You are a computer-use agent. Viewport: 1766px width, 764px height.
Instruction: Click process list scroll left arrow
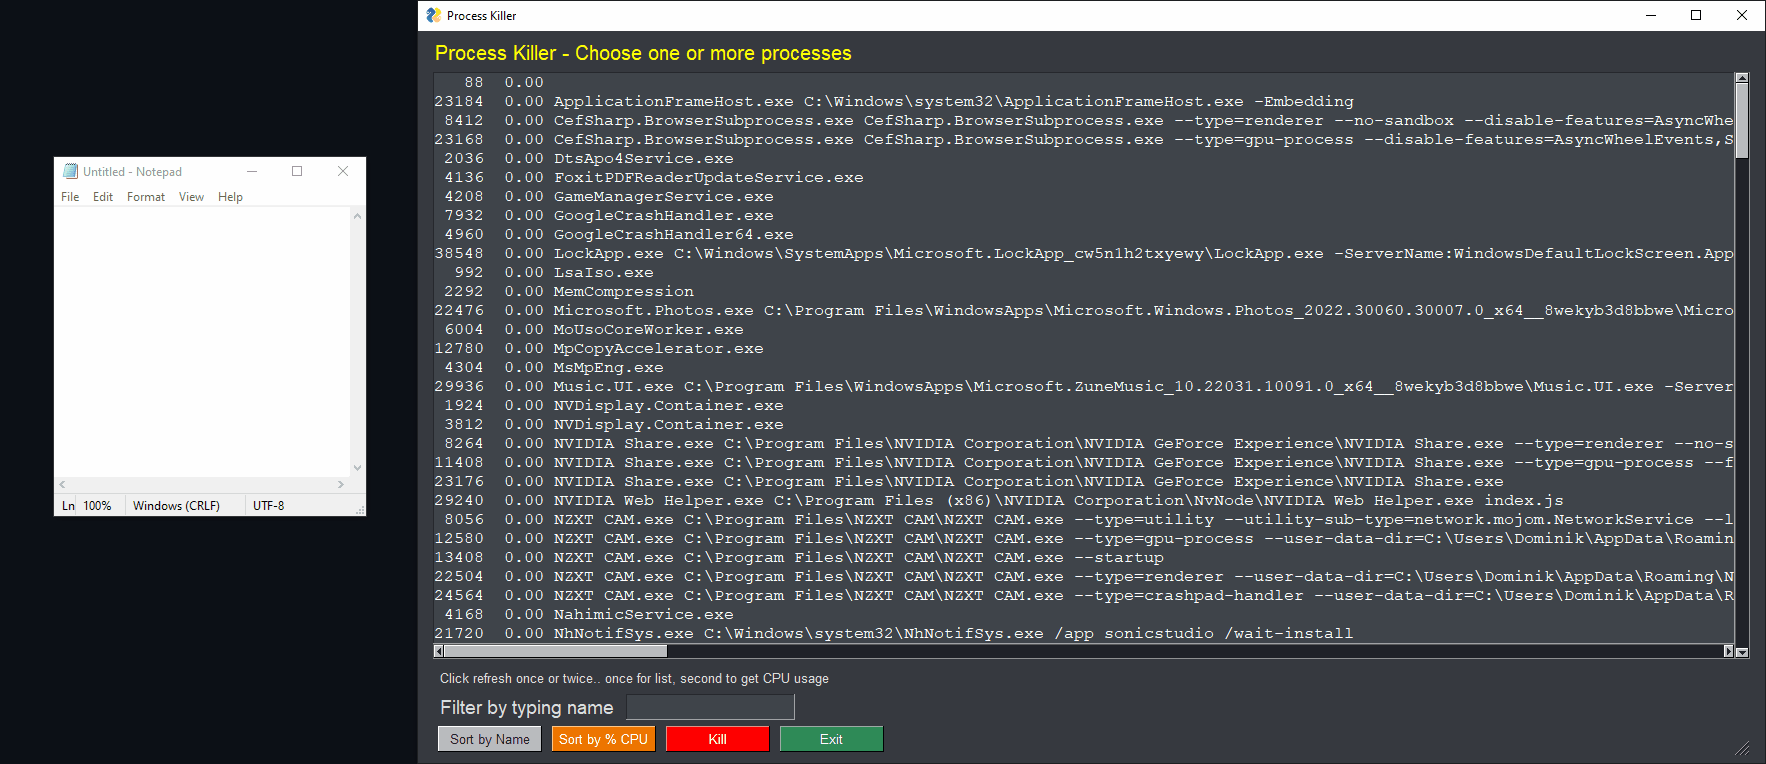tap(439, 651)
